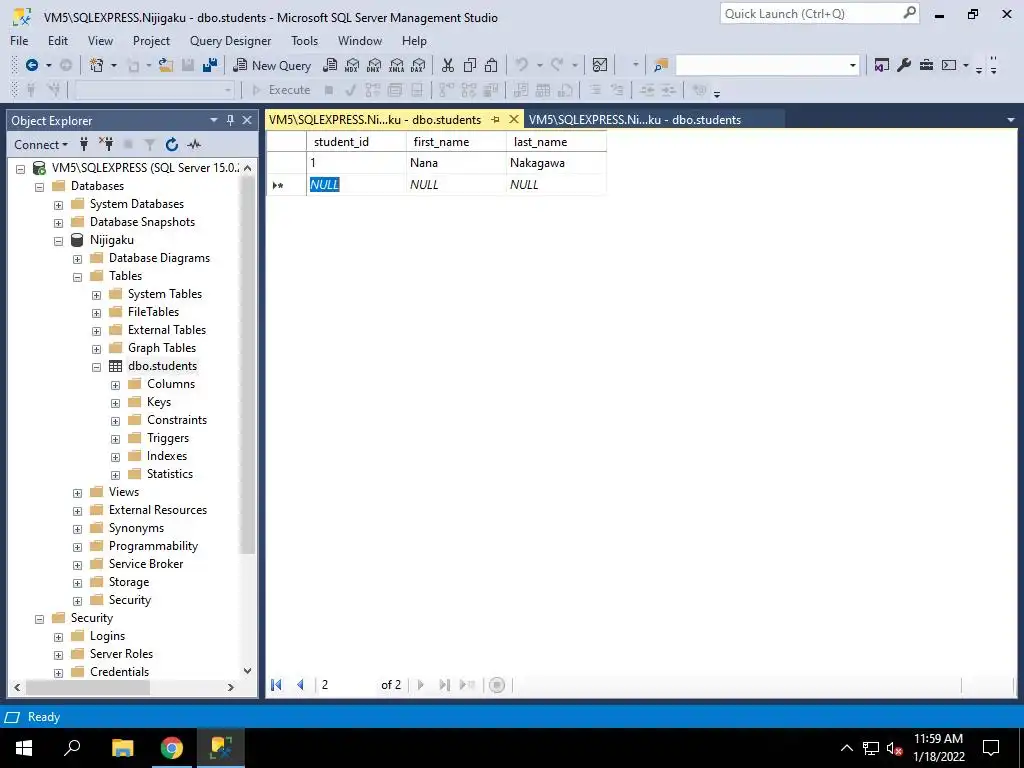Open Activity Monitor from Object Explorer
Viewport: 1024px width, 768px height.
click(x=194, y=144)
